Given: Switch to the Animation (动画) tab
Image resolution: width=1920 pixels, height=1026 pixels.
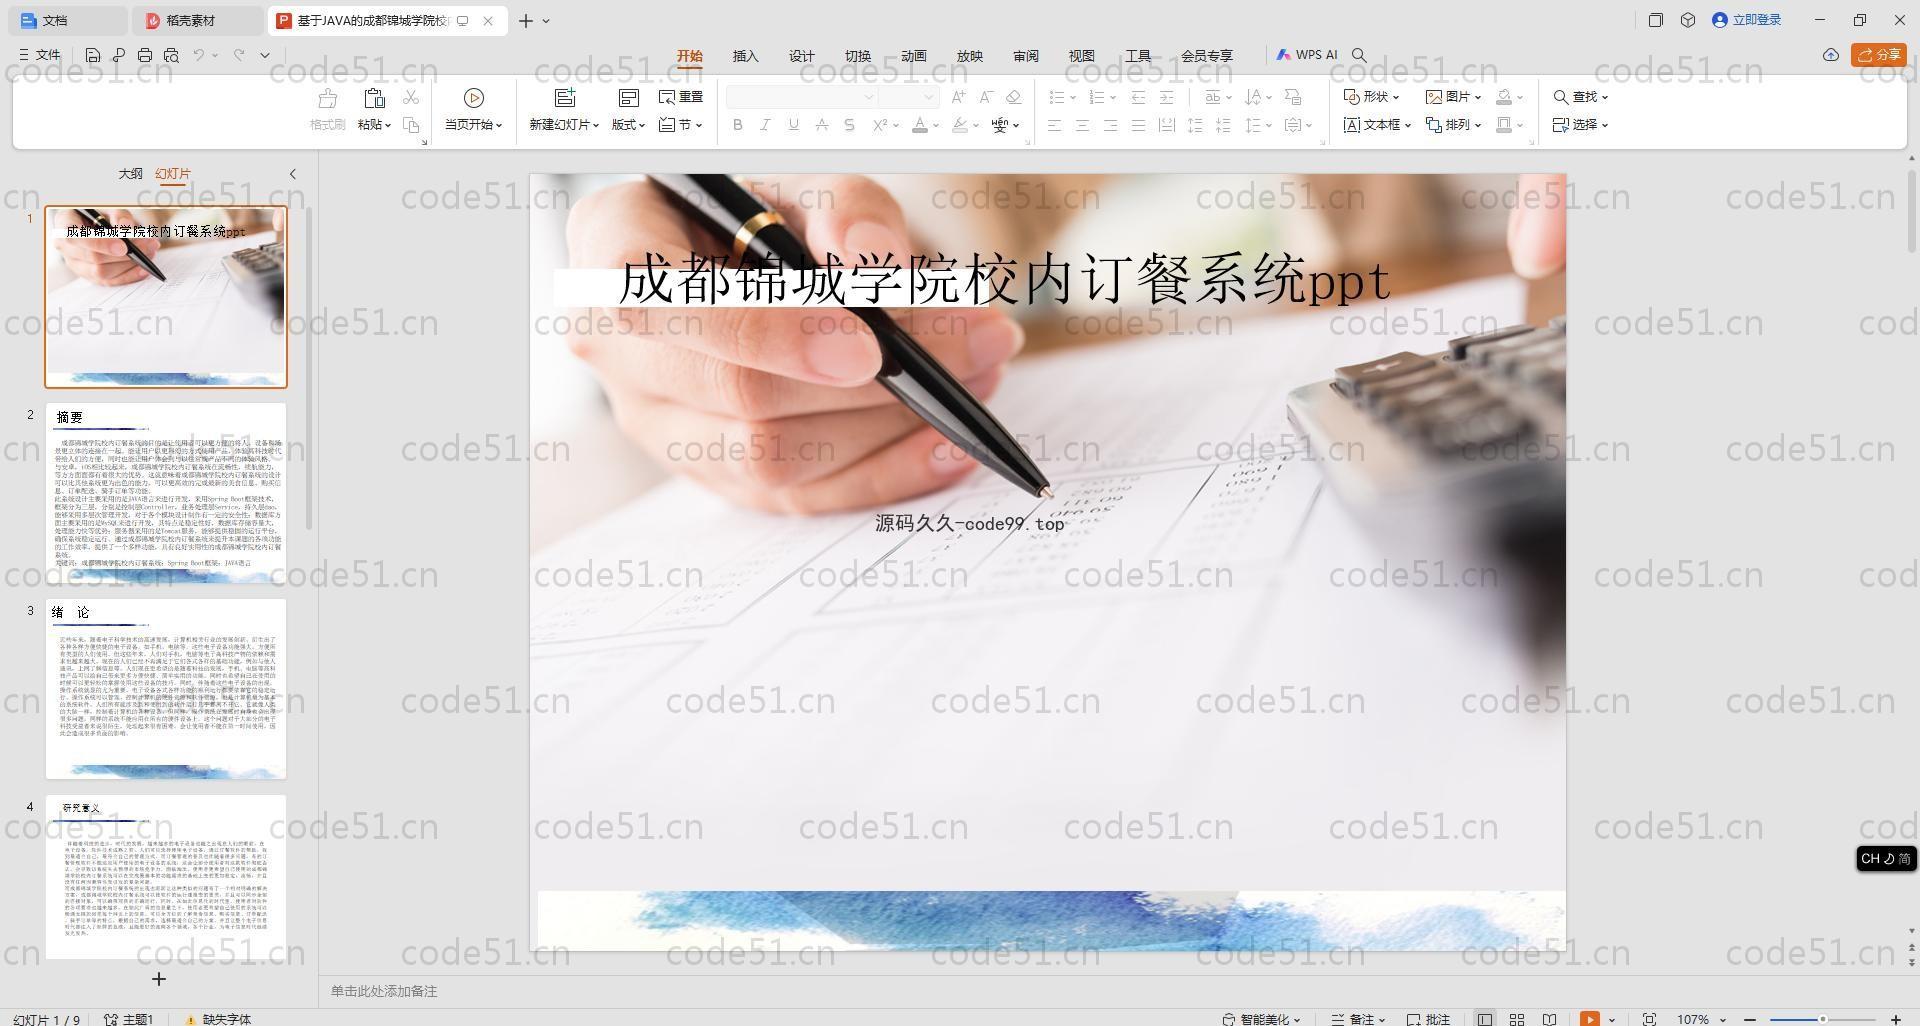Looking at the screenshot, I should [x=914, y=56].
